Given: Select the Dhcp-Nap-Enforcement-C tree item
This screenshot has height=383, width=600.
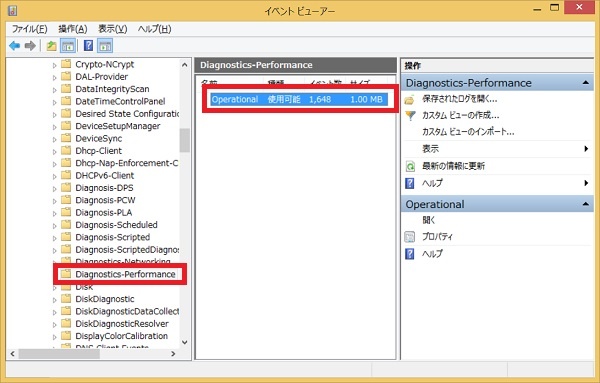Looking at the screenshot, I should pyautogui.click(x=127, y=163).
